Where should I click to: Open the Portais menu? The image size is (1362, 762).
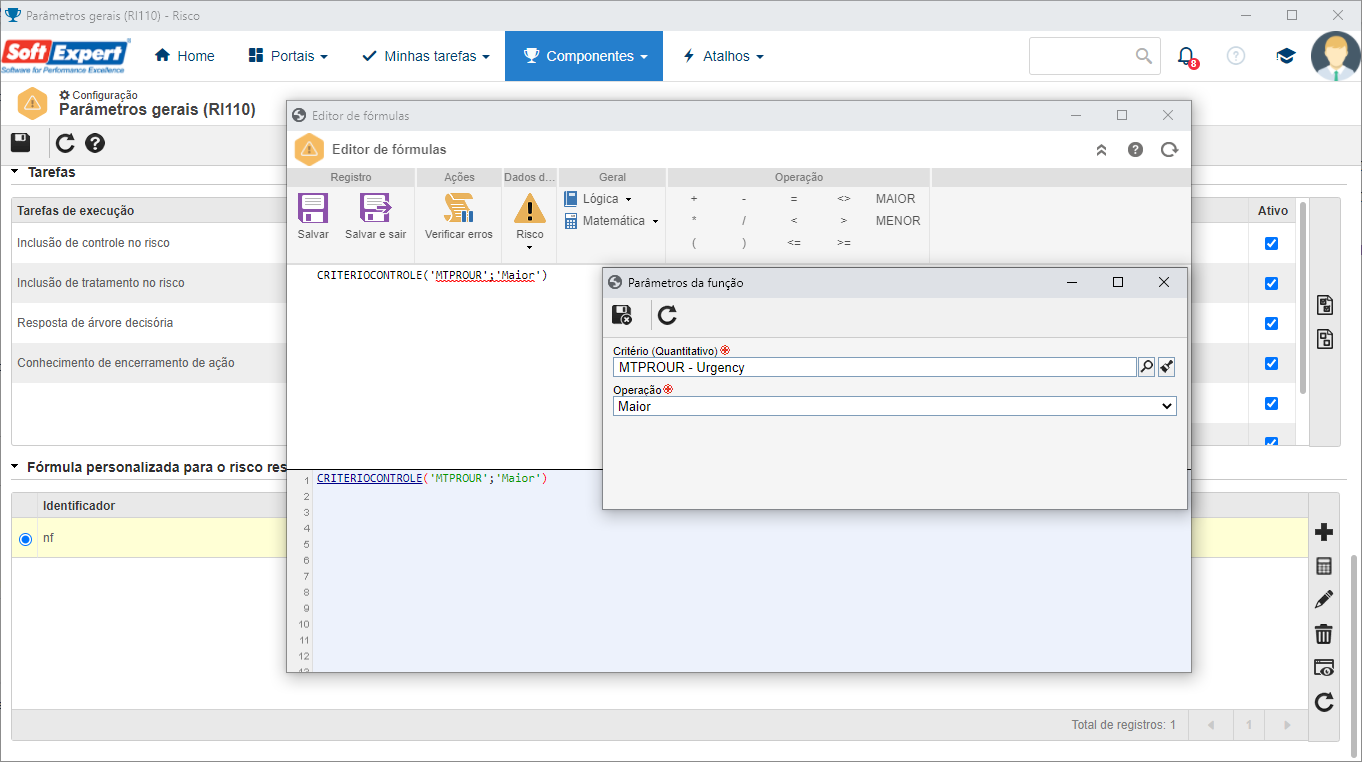288,56
